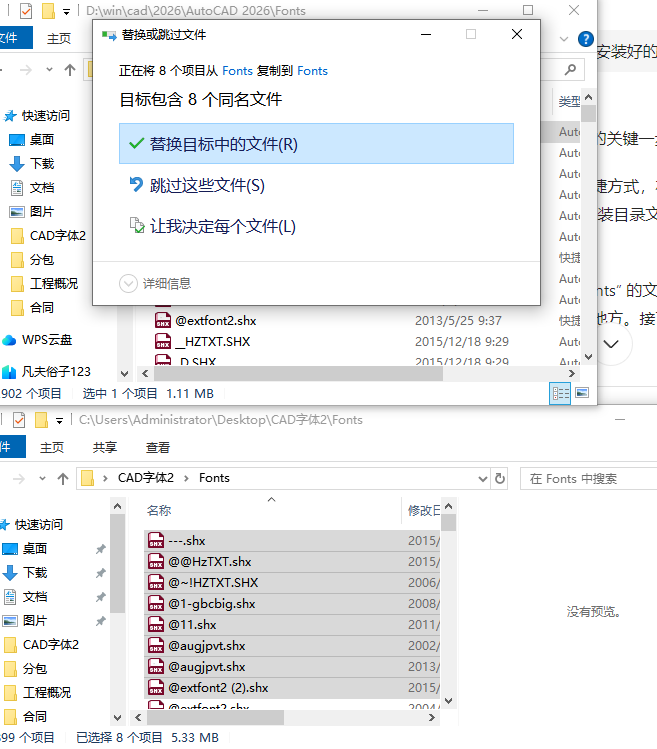Click the 在 Fonts 中搜索 search box
Image resolution: width=657 pixels, height=749 pixels.
[x=588, y=479]
